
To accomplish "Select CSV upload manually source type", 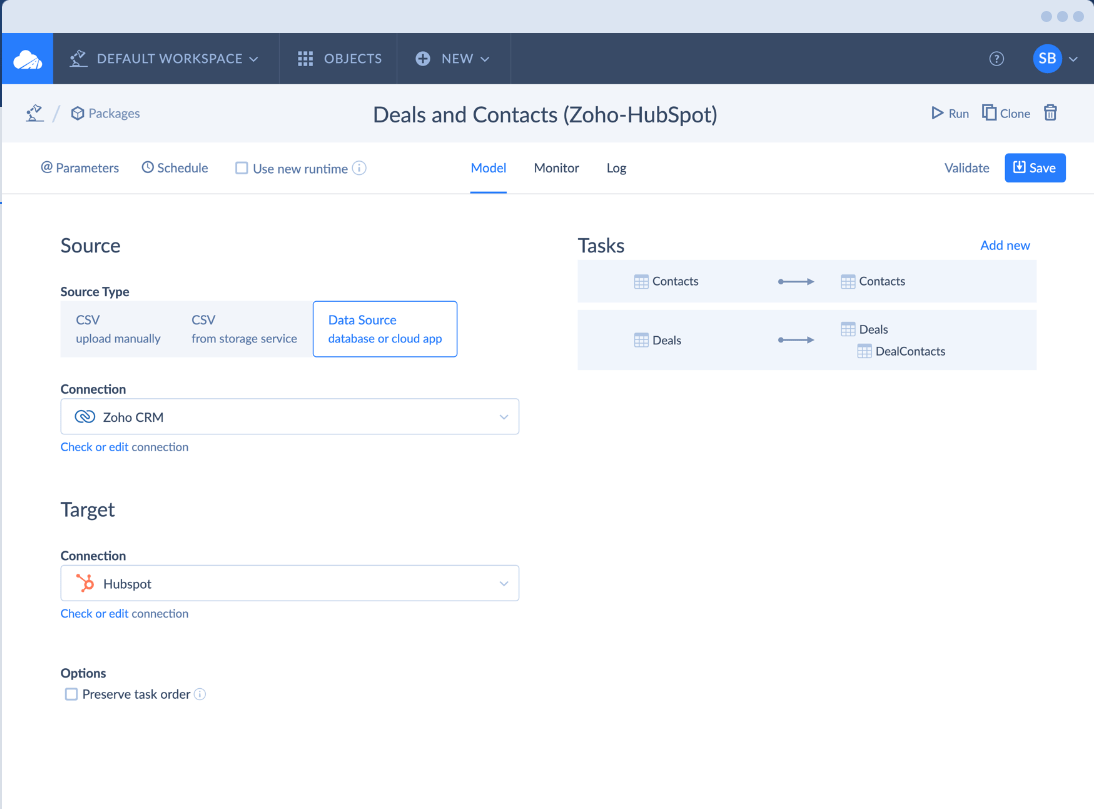I will coord(118,329).
